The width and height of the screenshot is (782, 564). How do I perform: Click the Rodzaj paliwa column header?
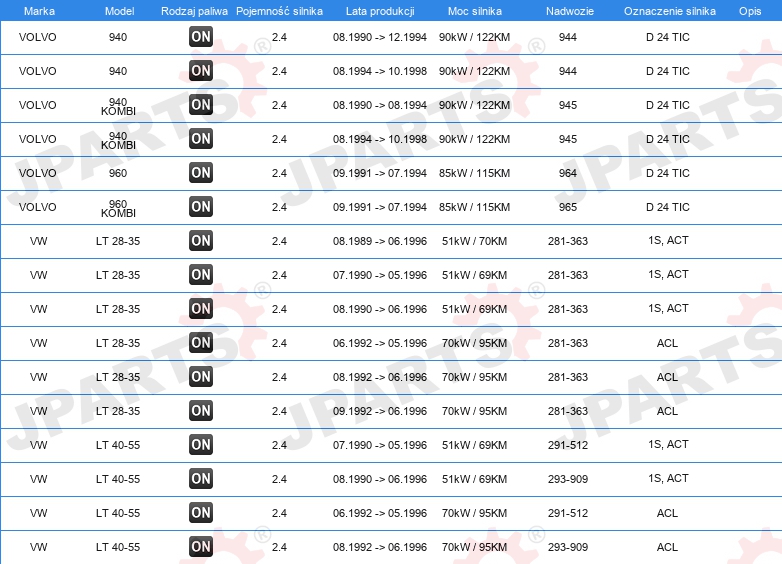point(195,11)
